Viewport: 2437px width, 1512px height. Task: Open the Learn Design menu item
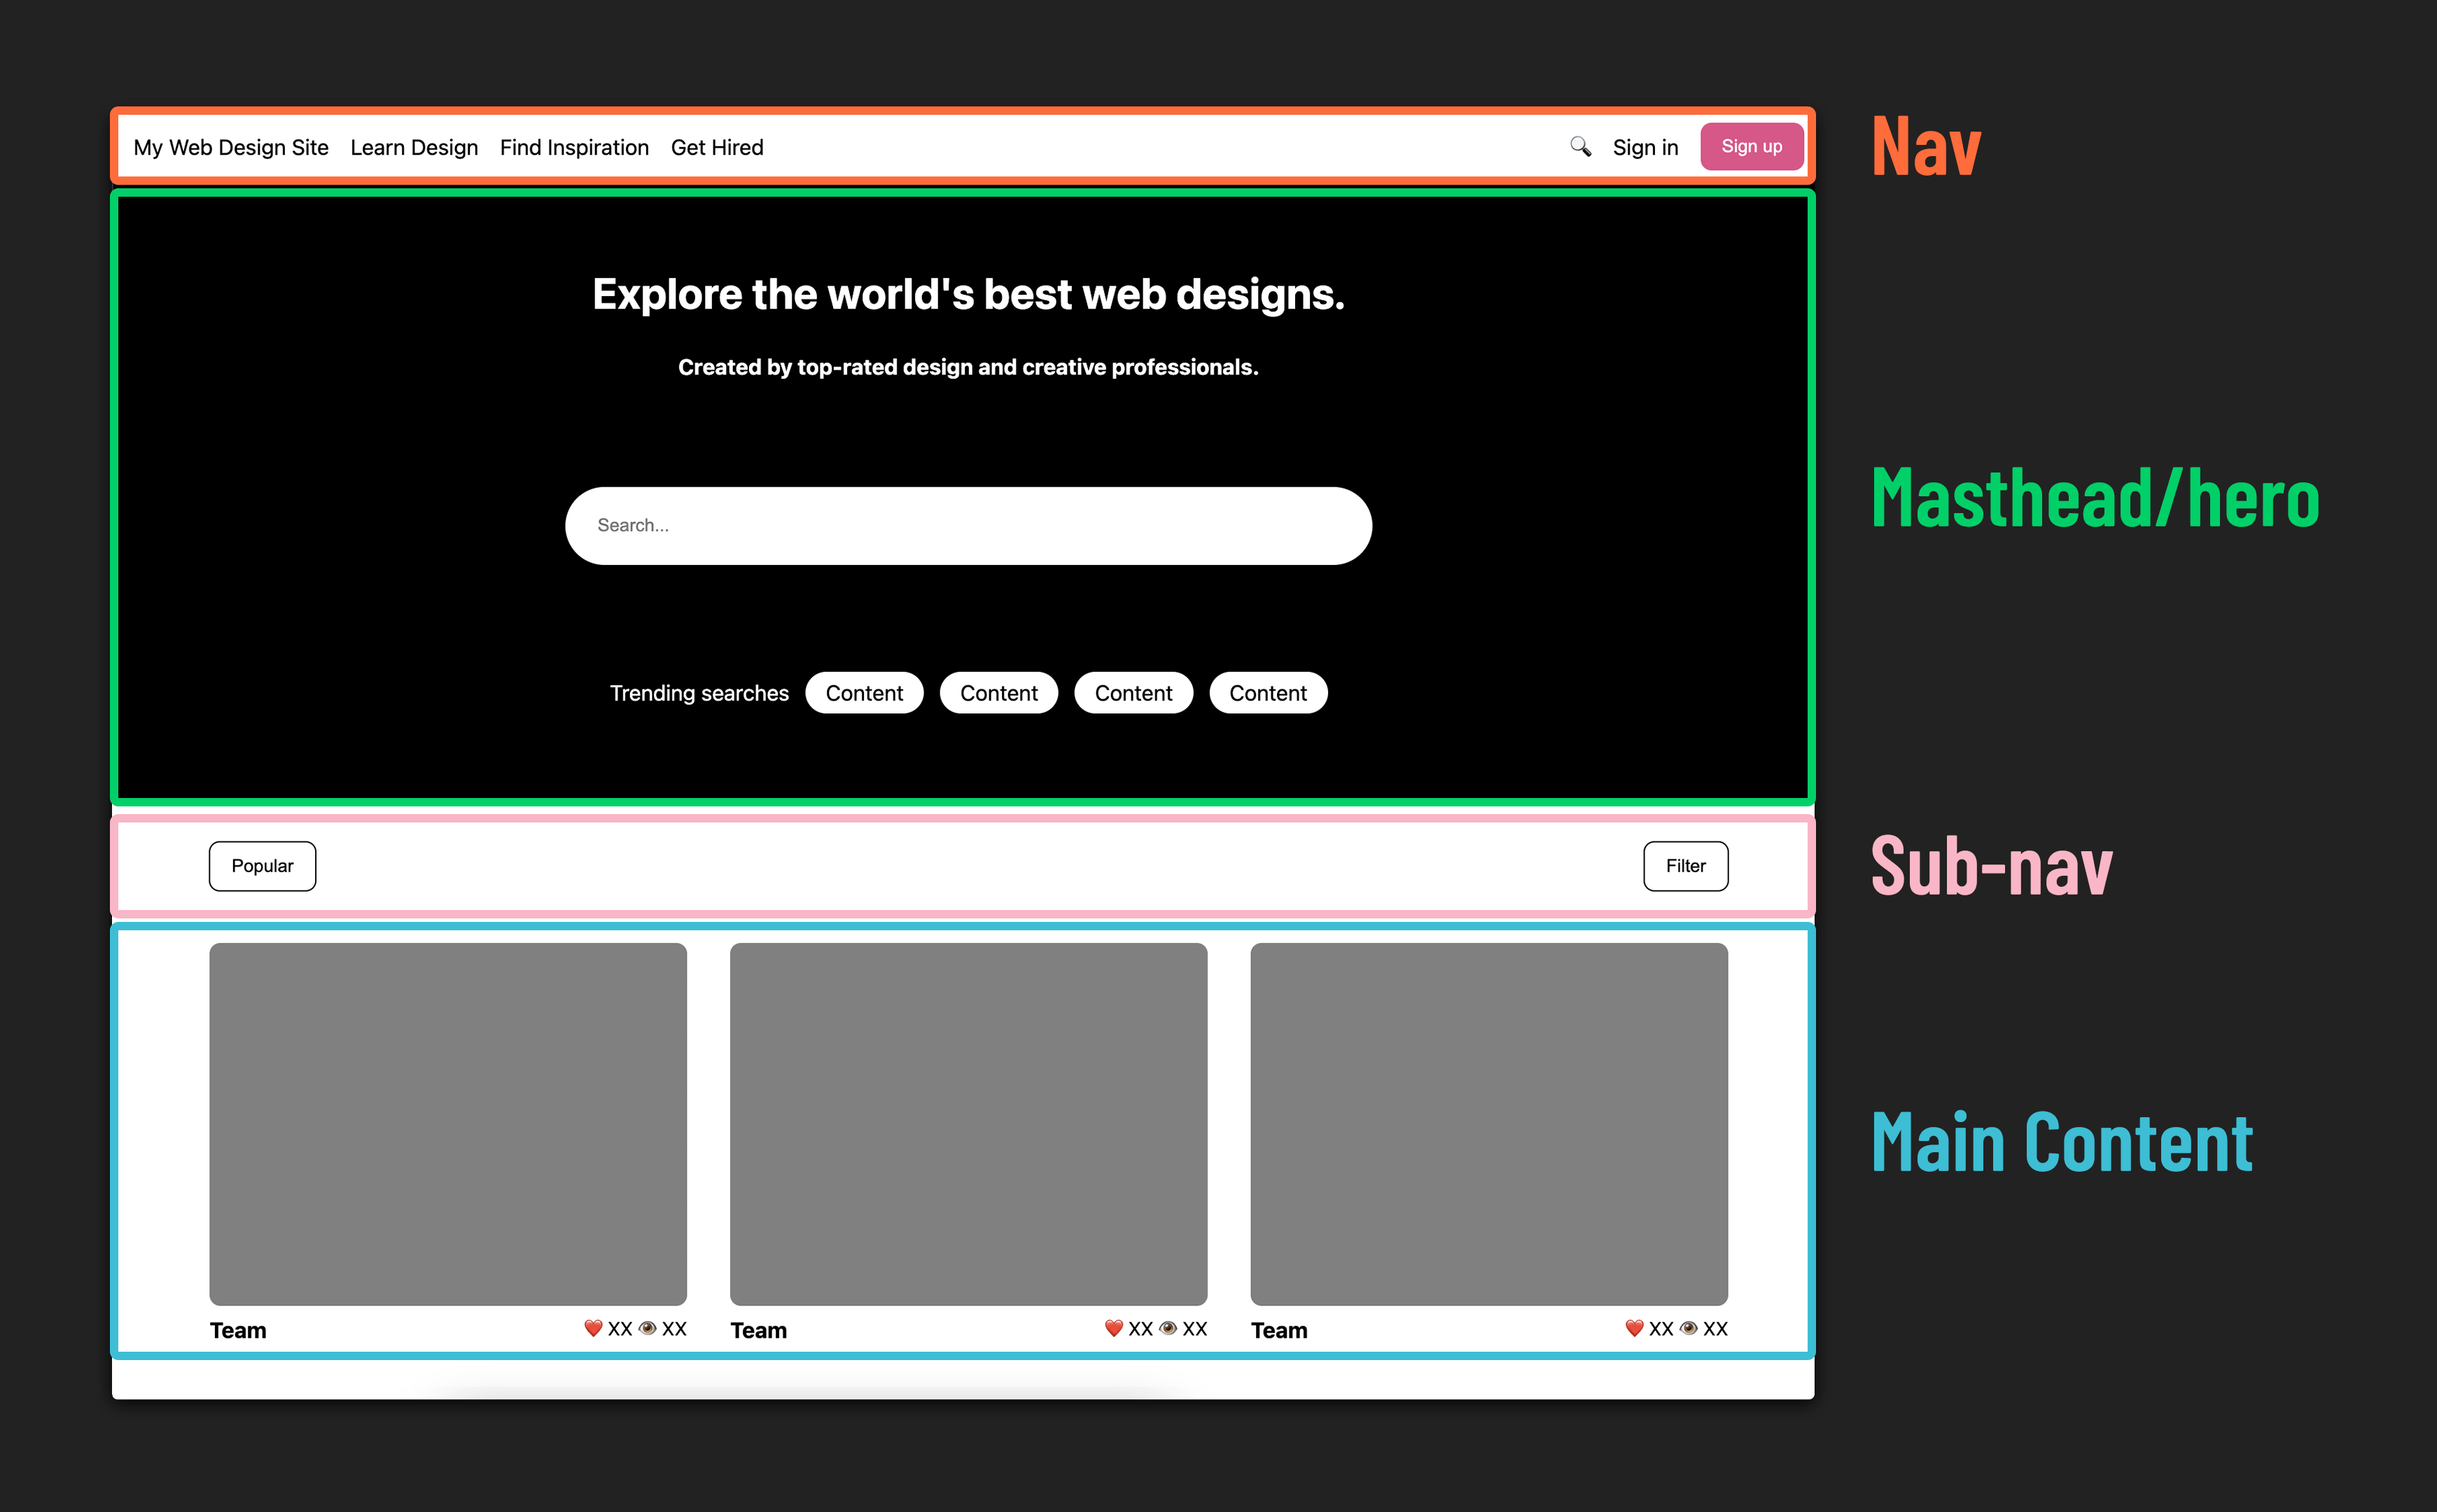tap(414, 148)
